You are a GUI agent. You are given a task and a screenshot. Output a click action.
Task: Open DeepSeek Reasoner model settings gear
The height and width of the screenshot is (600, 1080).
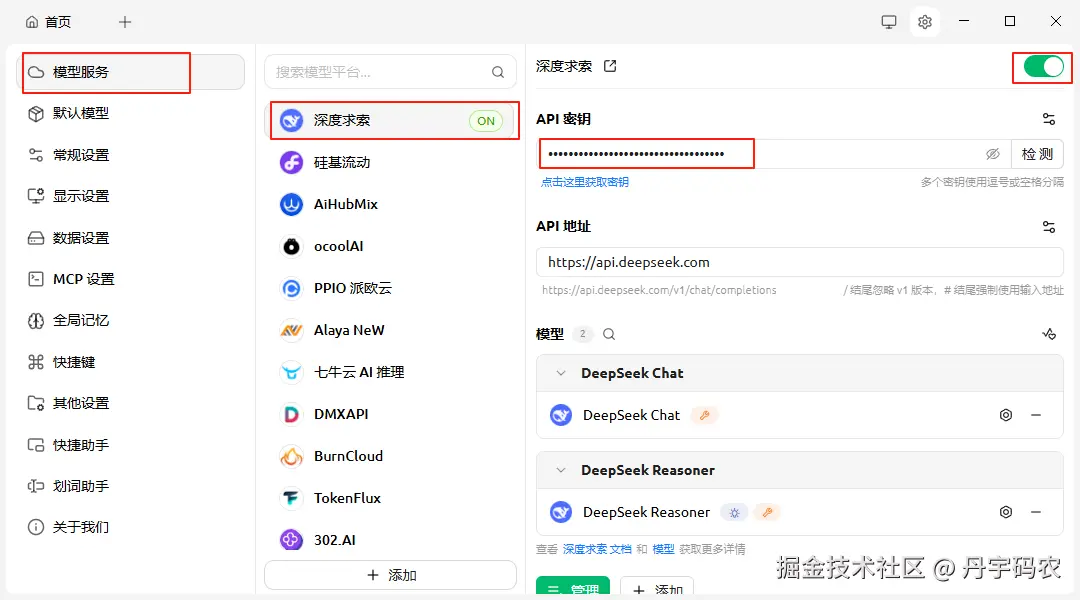click(x=1006, y=512)
